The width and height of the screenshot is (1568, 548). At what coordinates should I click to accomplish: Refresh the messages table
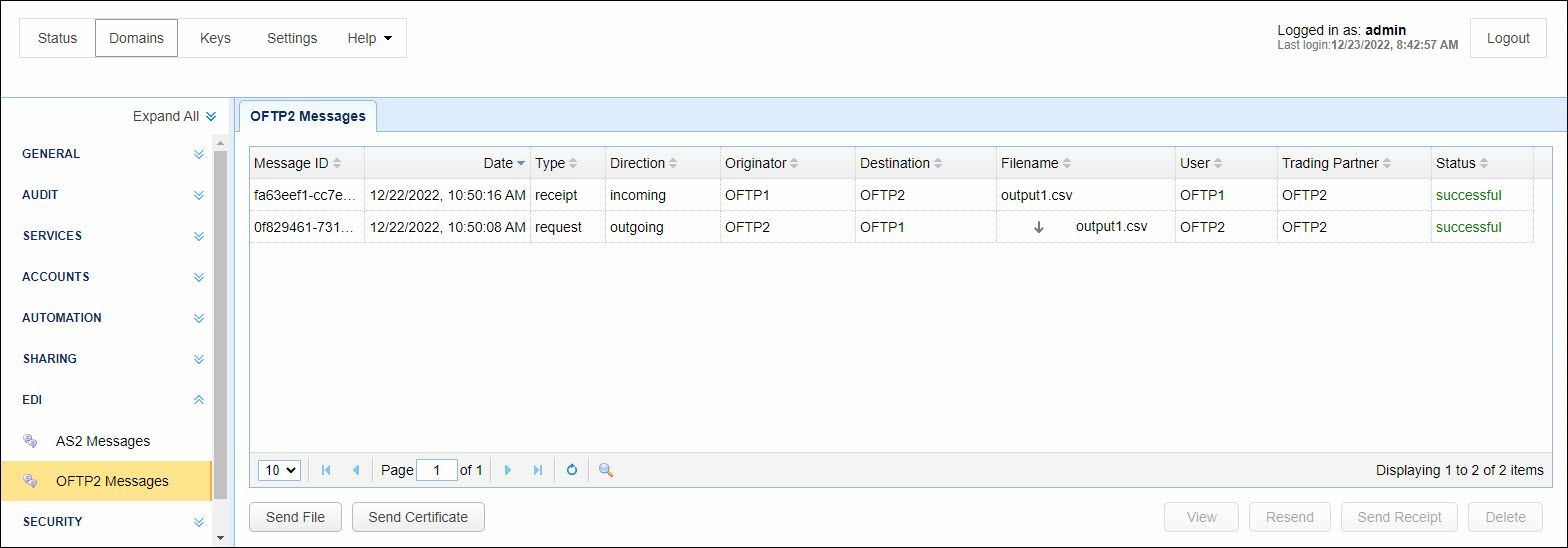point(572,470)
